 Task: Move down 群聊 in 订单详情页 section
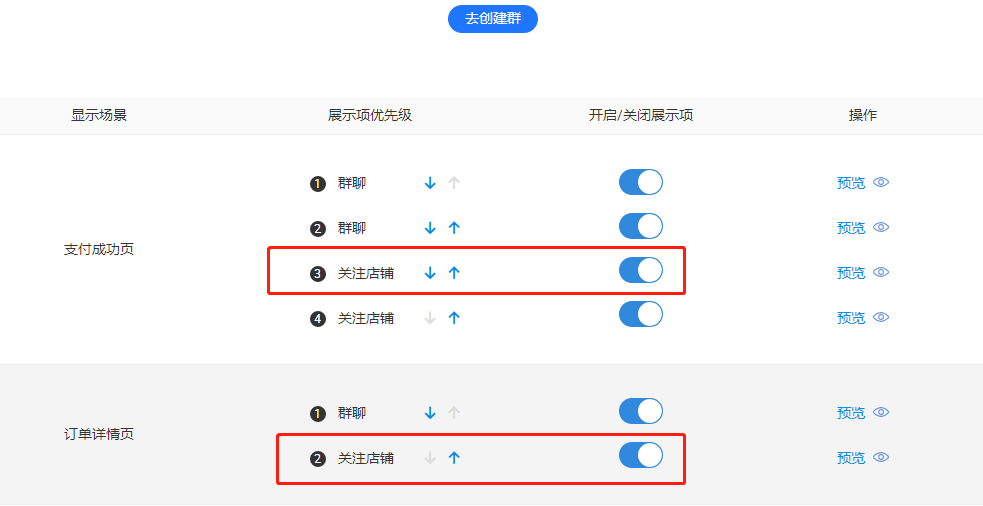click(x=430, y=413)
